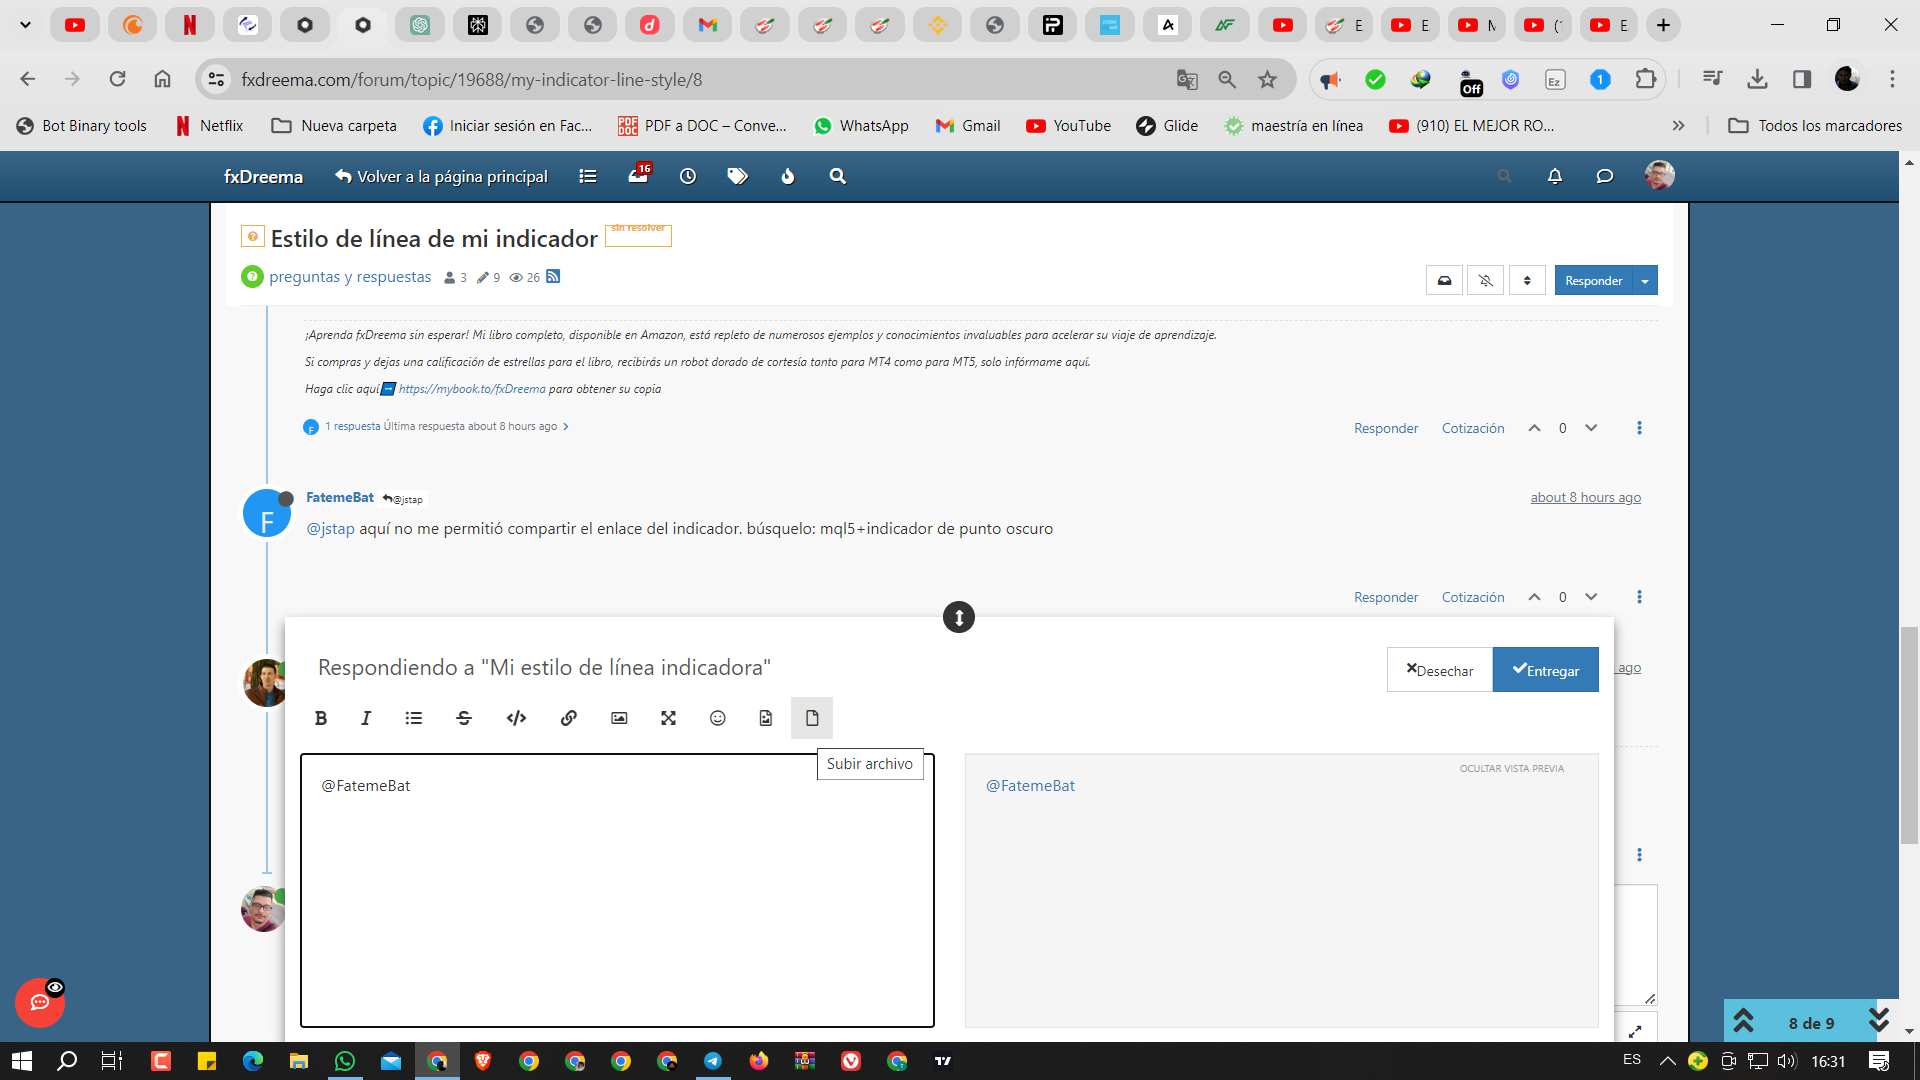The height and width of the screenshot is (1080, 1920).
Task: Open about 8 hours ago timestamp link
Action: (1585, 497)
